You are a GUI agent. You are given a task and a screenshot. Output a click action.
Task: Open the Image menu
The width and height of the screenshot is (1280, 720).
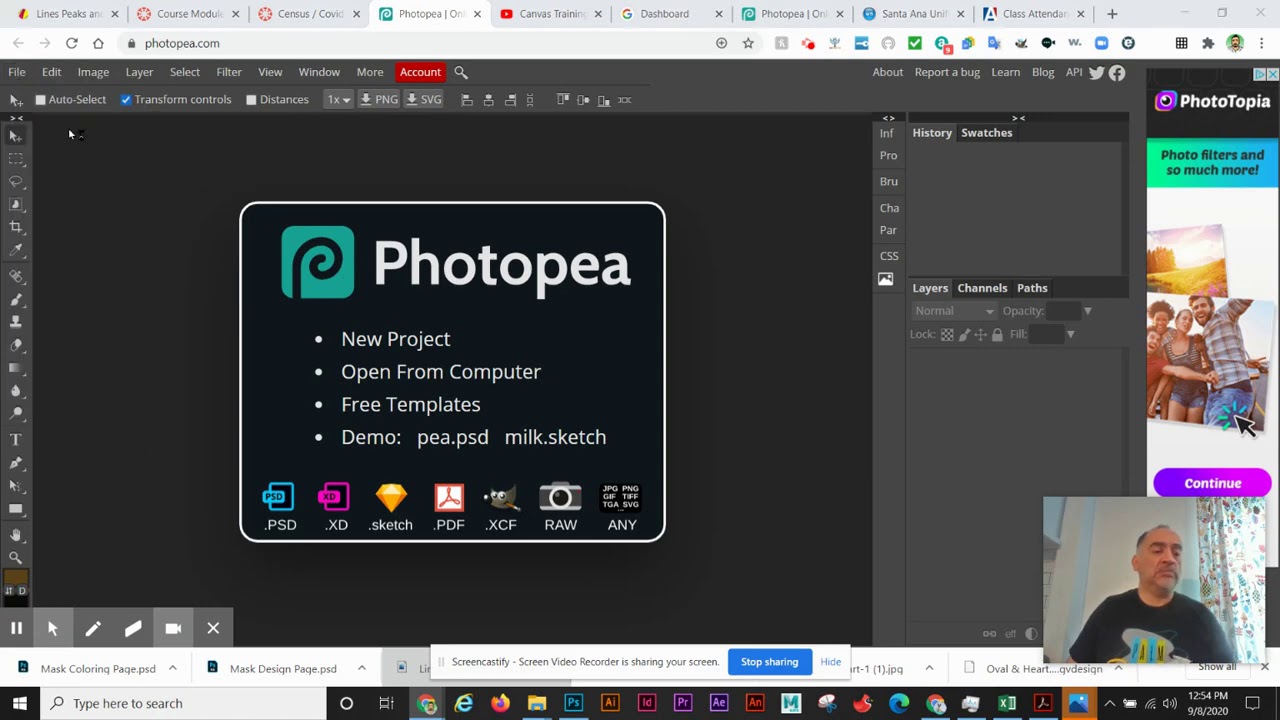pos(93,72)
